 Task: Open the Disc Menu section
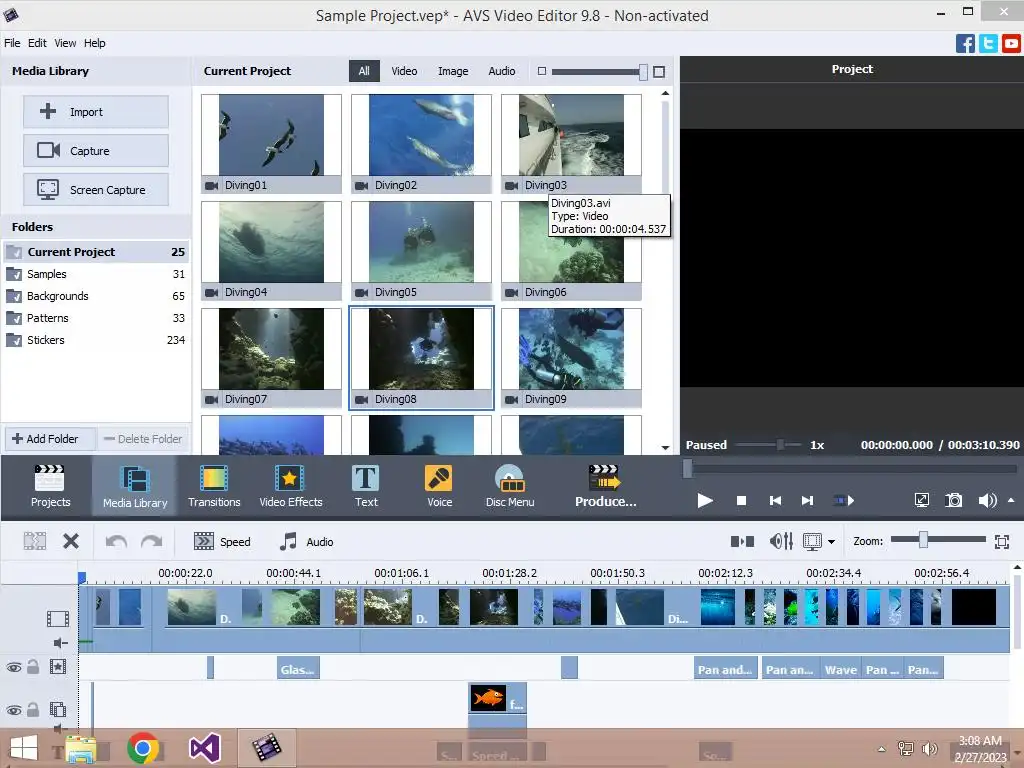pyautogui.click(x=510, y=486)
